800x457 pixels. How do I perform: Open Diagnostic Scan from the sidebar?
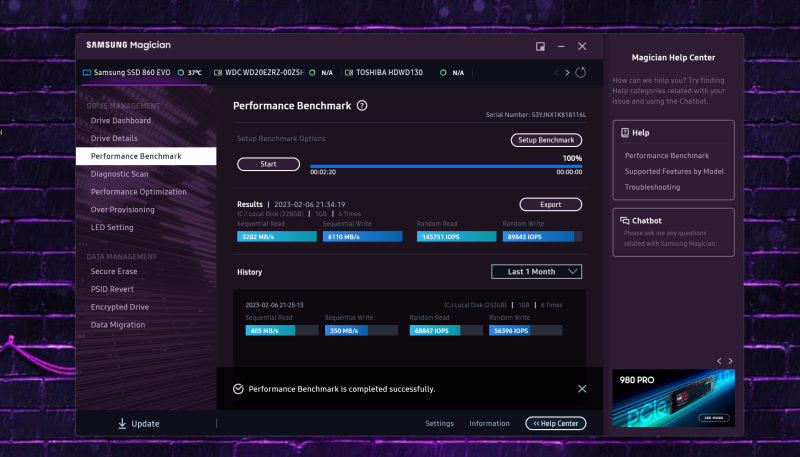[119, 174]
